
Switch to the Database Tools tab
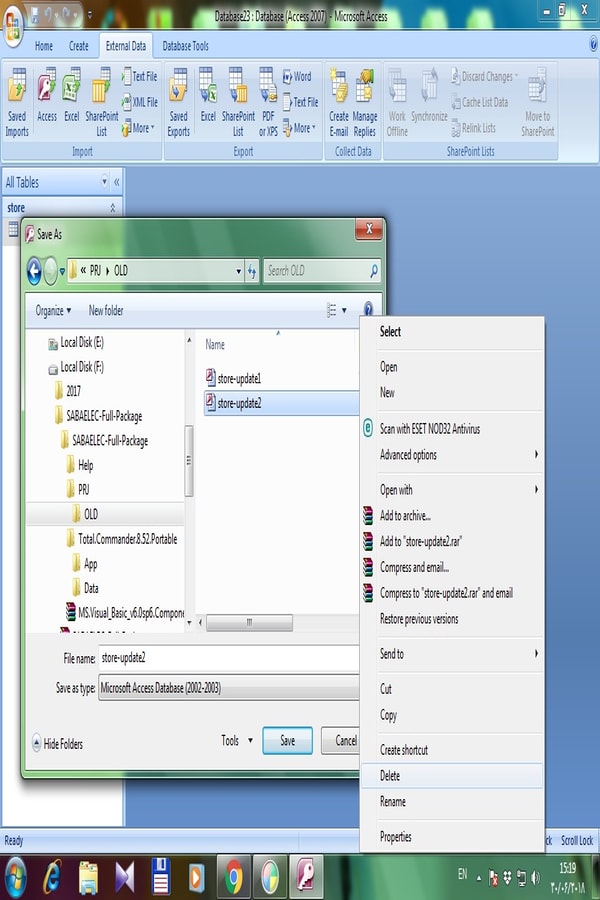[x=185, y=46]
